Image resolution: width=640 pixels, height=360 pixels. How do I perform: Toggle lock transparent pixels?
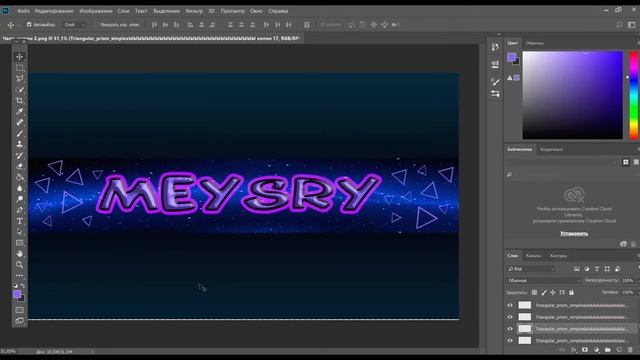(534, 293)
